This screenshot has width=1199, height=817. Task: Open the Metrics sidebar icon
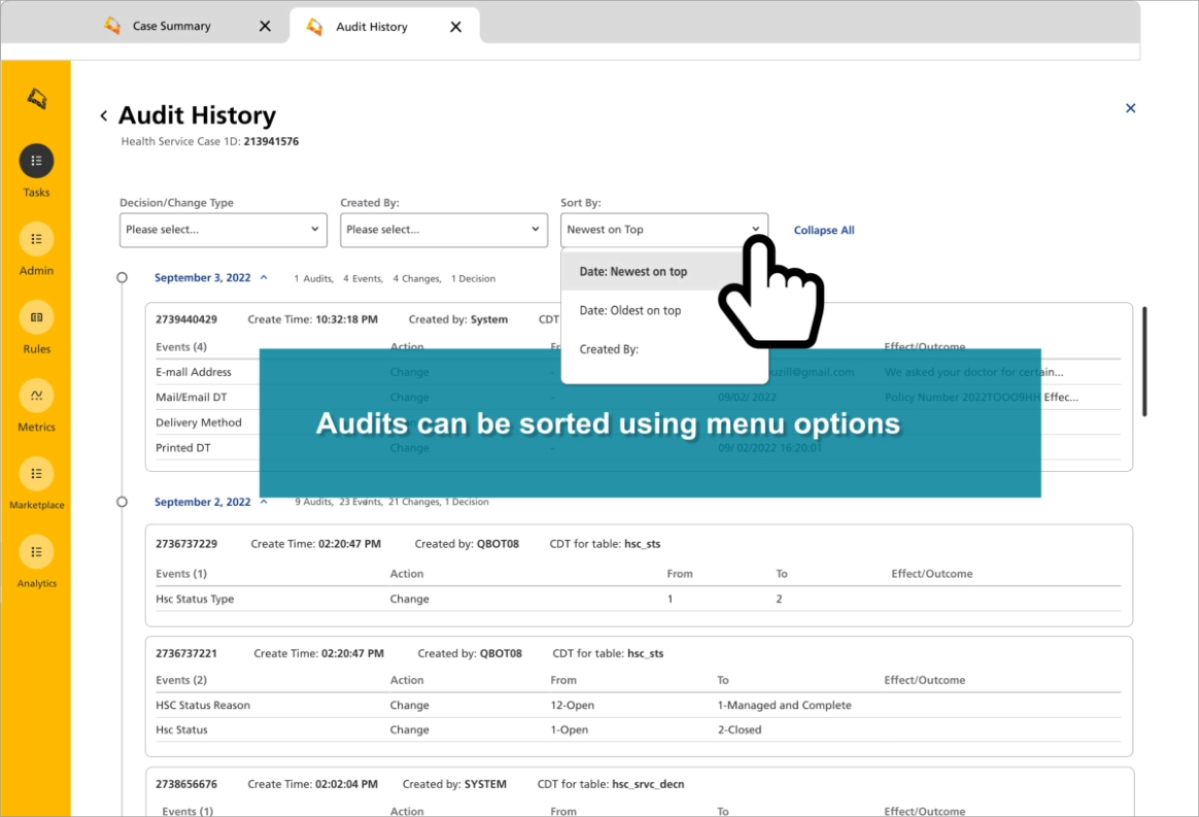36,395
